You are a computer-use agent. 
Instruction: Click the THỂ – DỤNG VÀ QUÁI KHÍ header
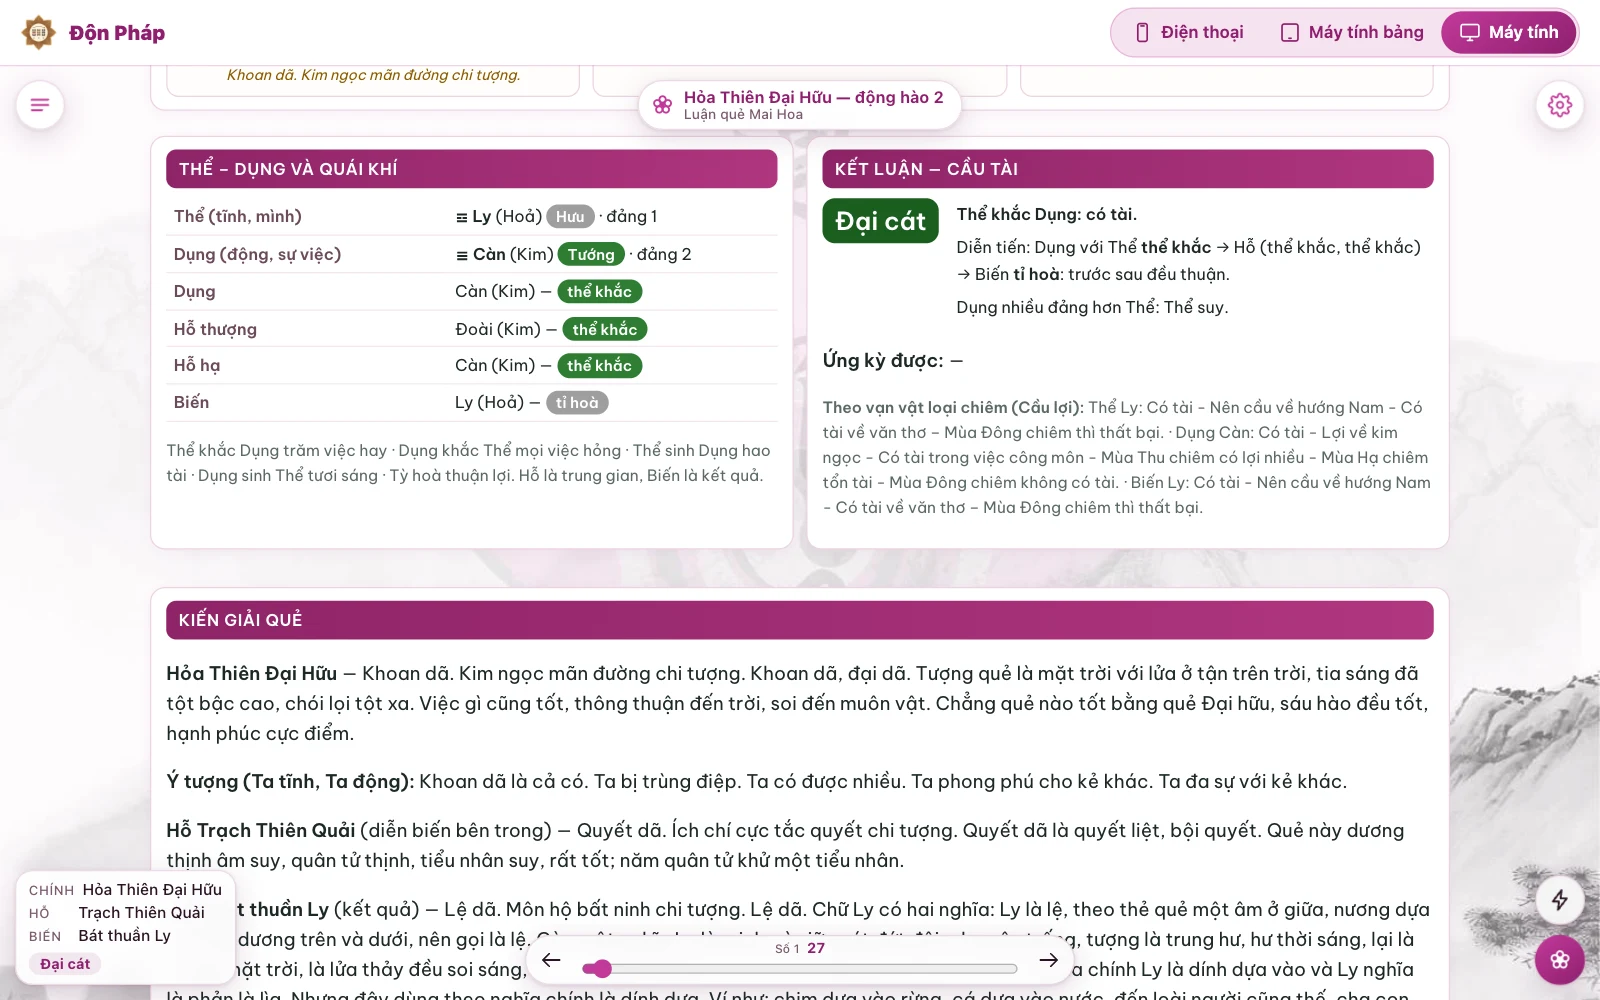tap(471, 169)
